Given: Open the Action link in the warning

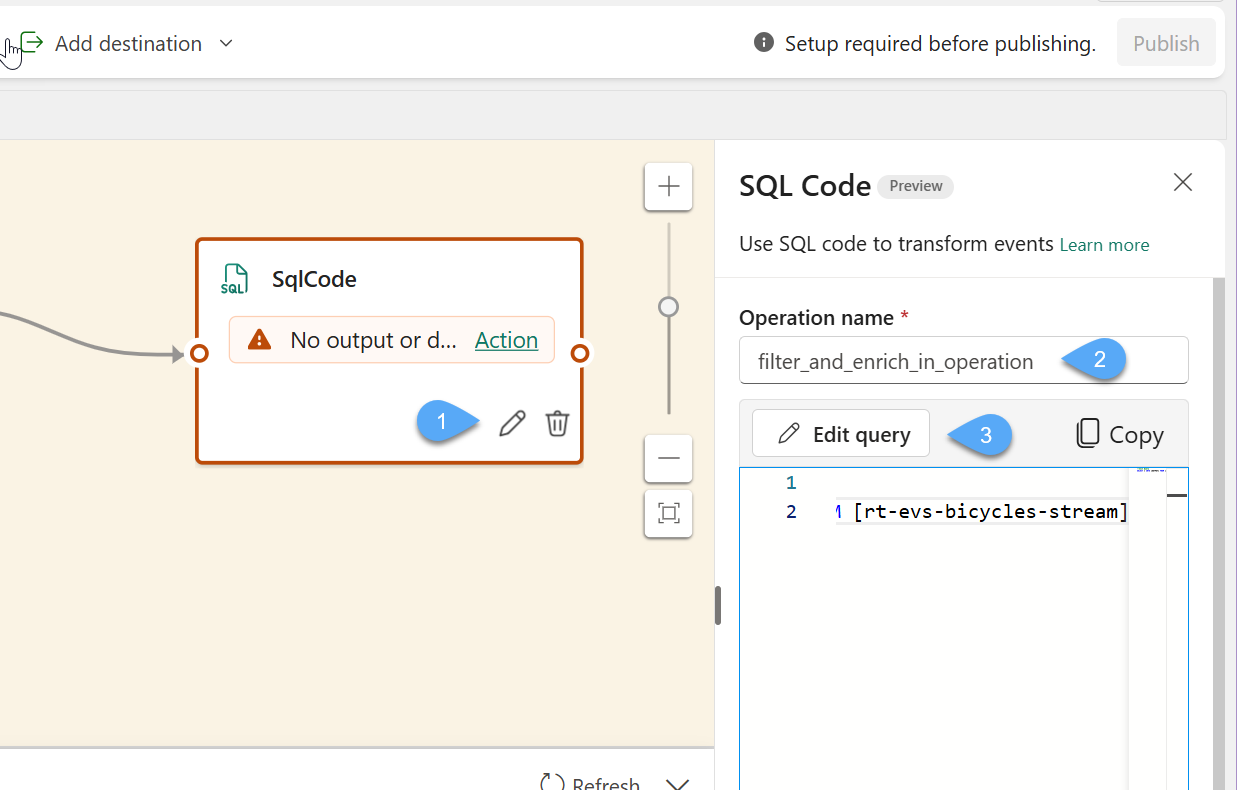Looking at the screenshot, I should [506, 340].
